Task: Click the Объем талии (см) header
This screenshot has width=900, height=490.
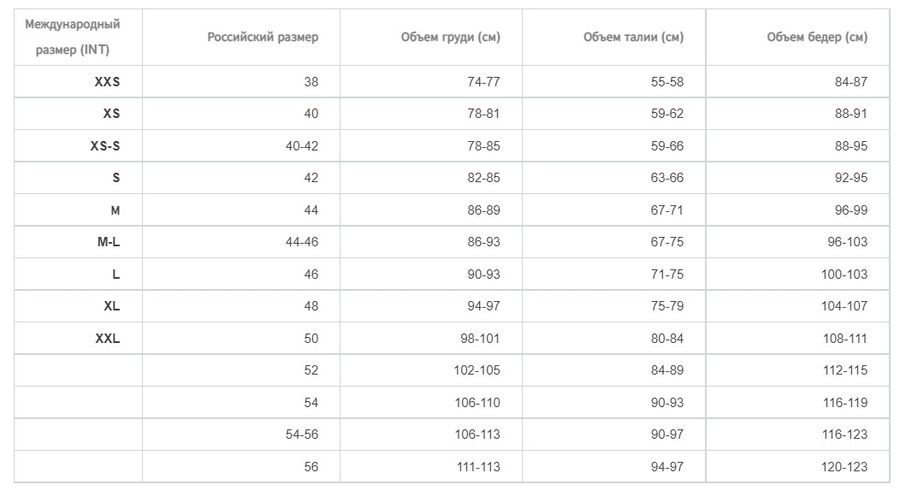Action: pos(633,37)
